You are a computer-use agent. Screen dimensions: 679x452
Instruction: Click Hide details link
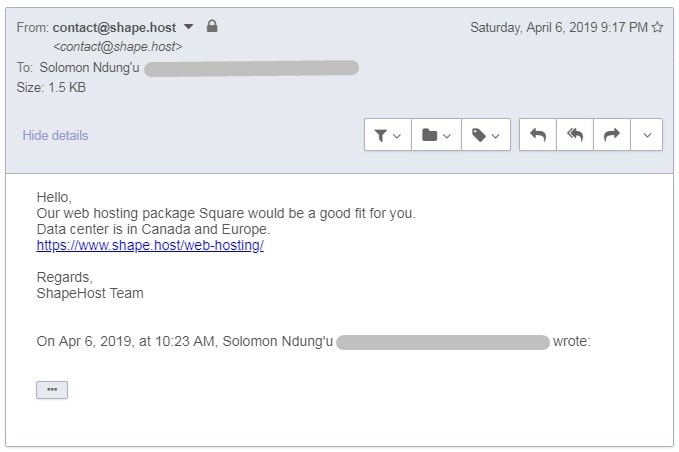[55, 136]
